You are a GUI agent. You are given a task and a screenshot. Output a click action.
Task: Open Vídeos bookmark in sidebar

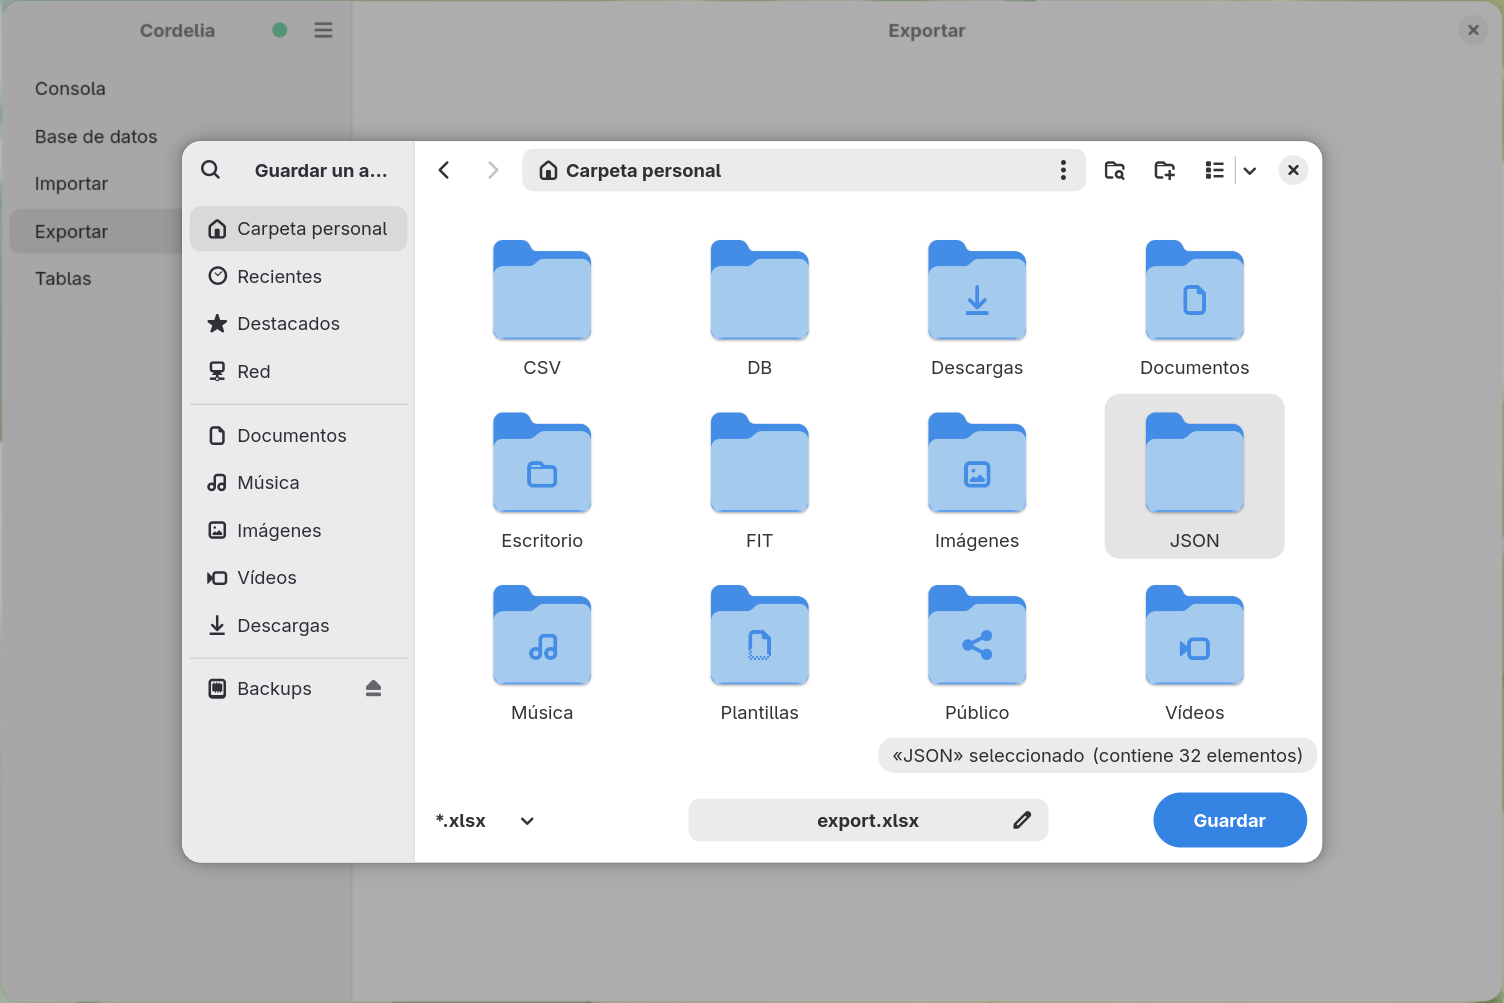[298, 577]
